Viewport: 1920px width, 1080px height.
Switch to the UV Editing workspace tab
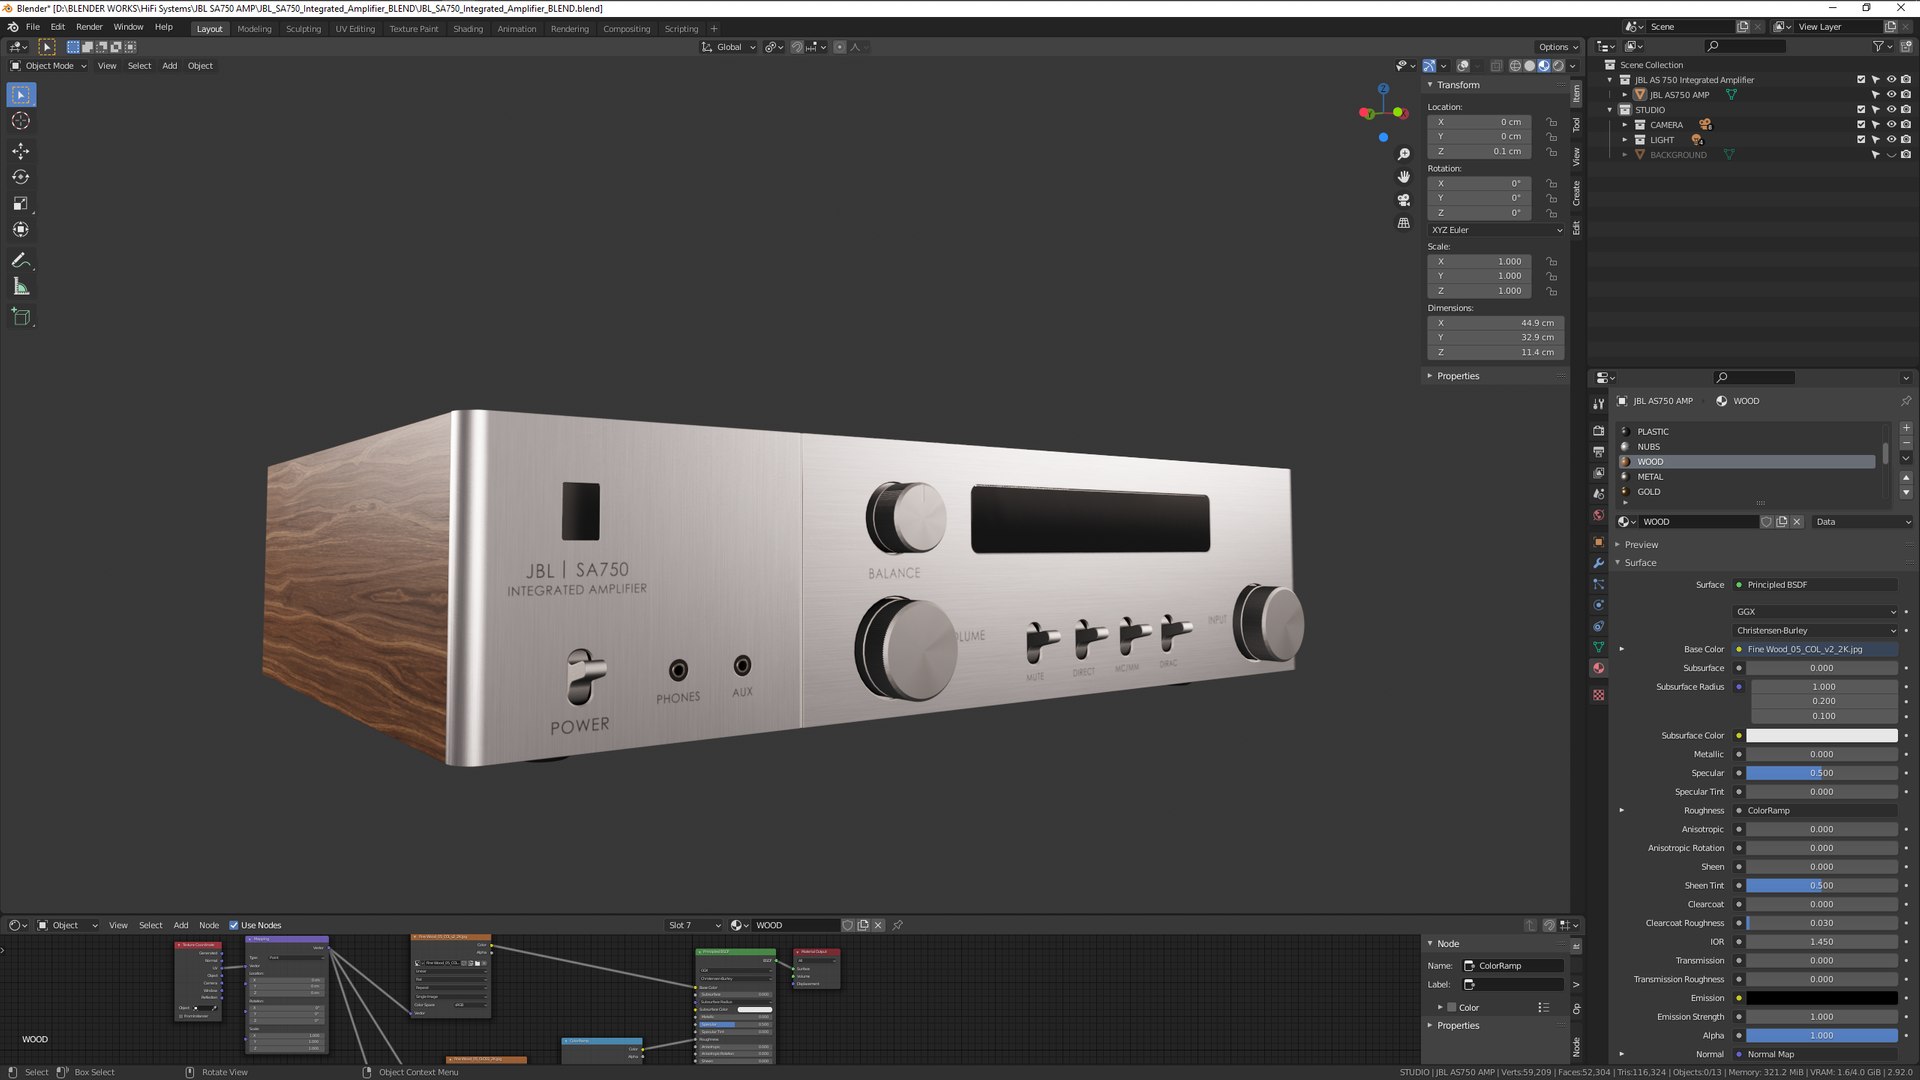pos(355,29)
